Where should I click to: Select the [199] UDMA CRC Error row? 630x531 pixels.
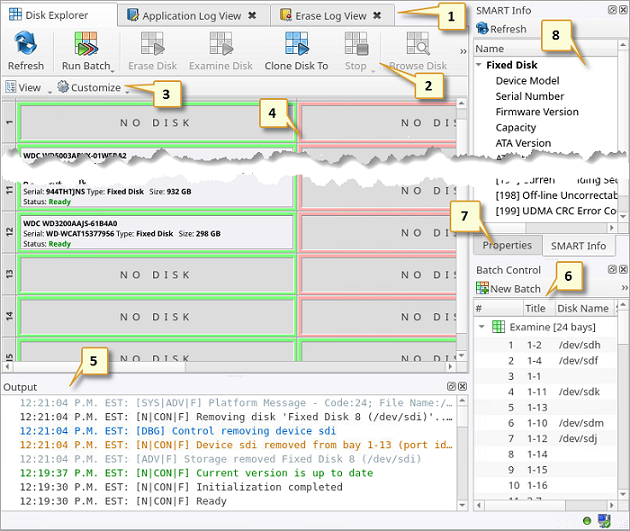click(x=545, y=210)
